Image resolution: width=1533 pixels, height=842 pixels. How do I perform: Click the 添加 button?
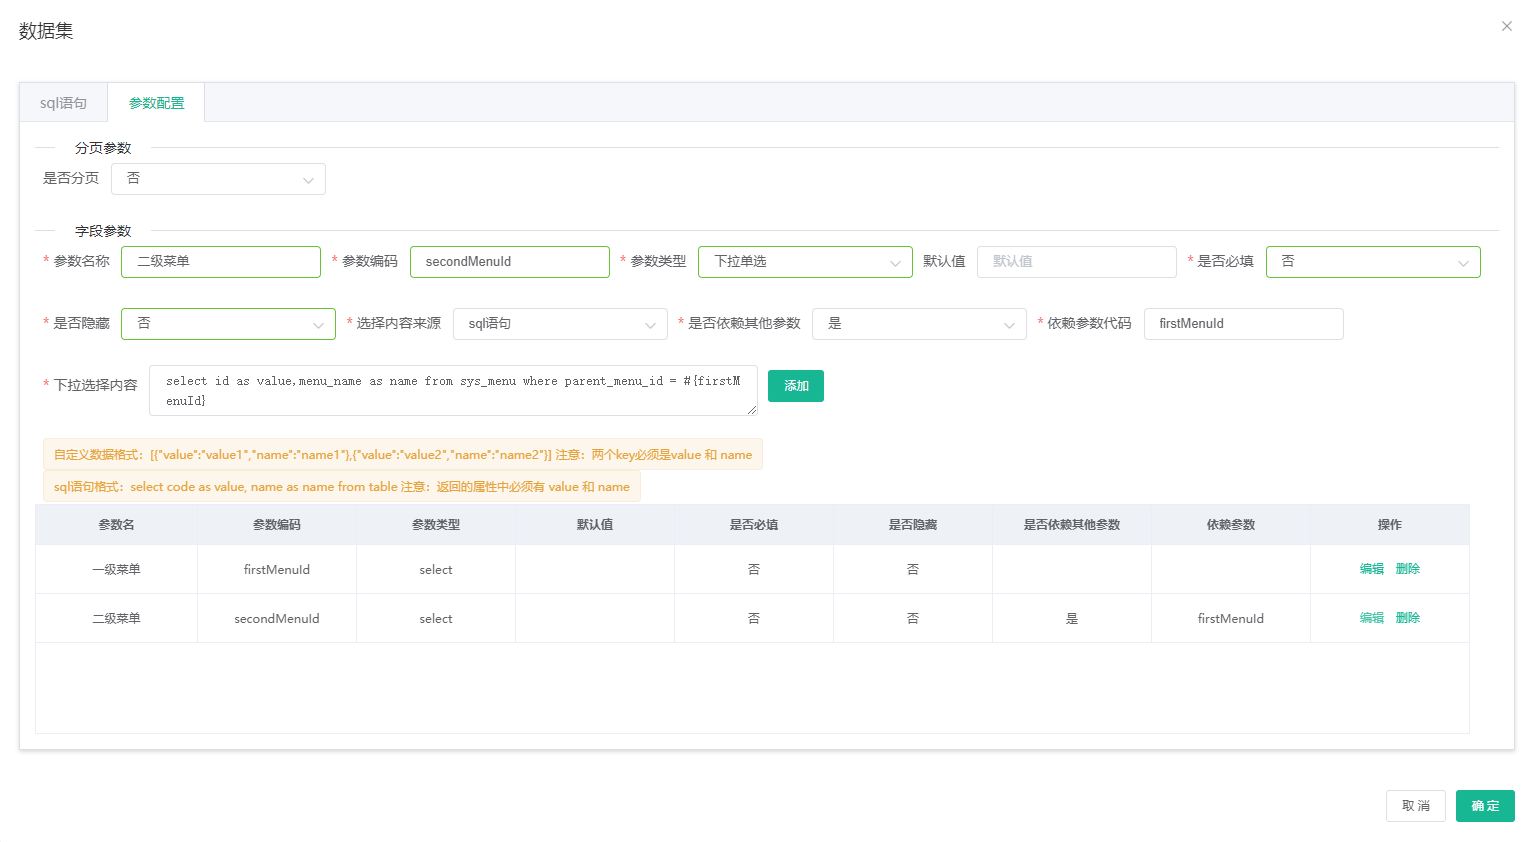pos(796,386)
